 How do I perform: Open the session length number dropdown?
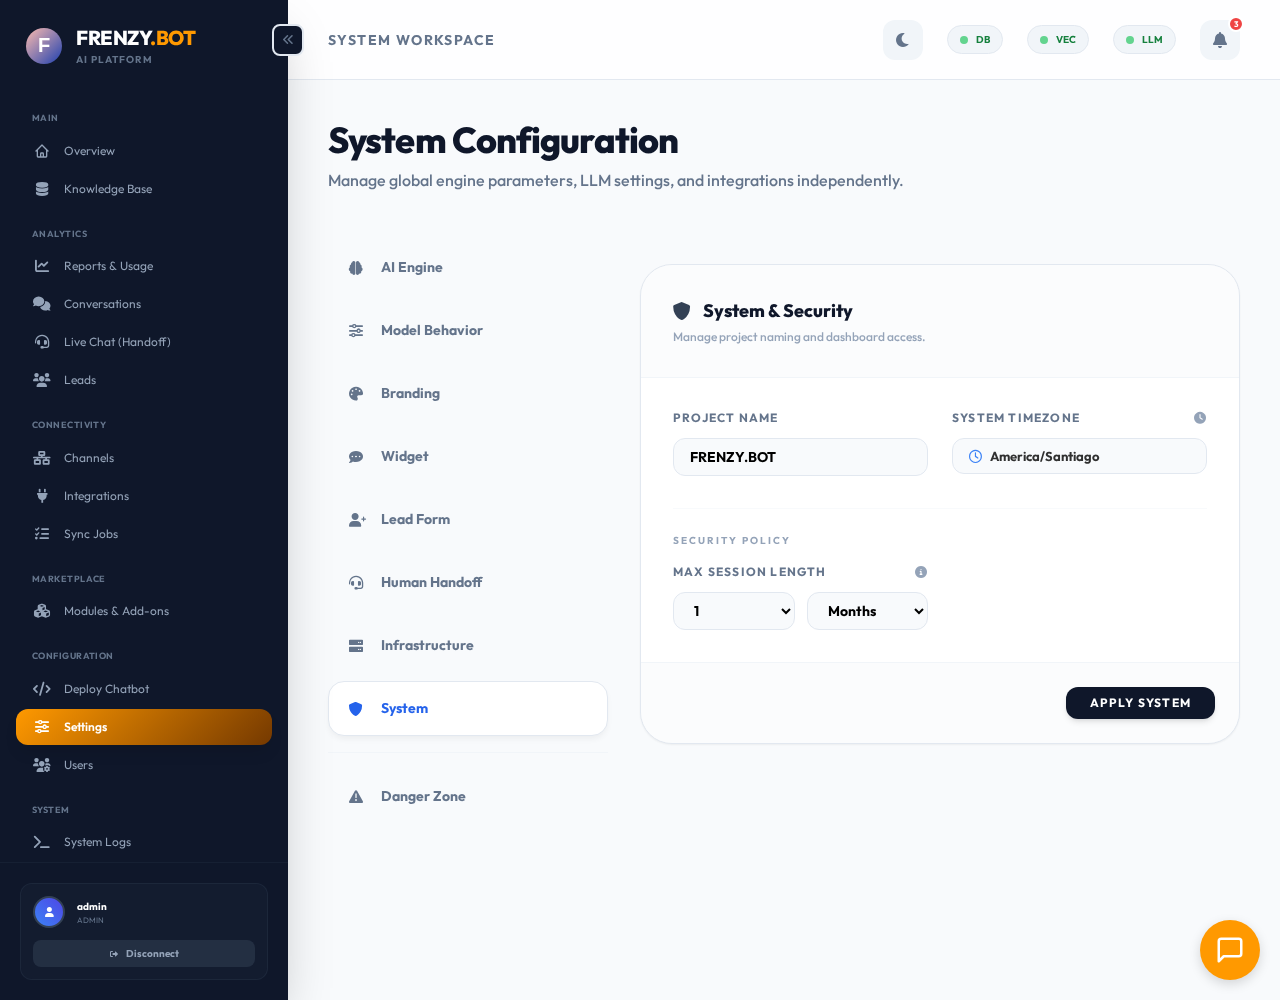(x=734, y=611)
